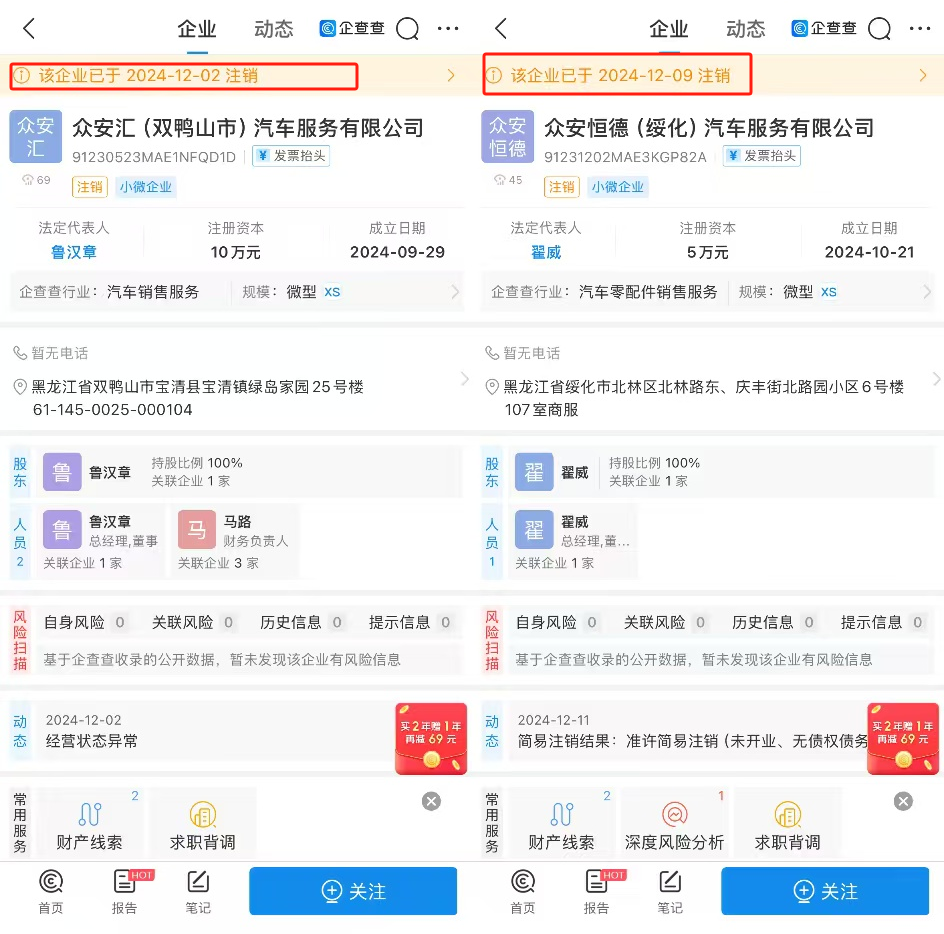Select 企业 tab on 众安恒德 page

pos(669,29)
